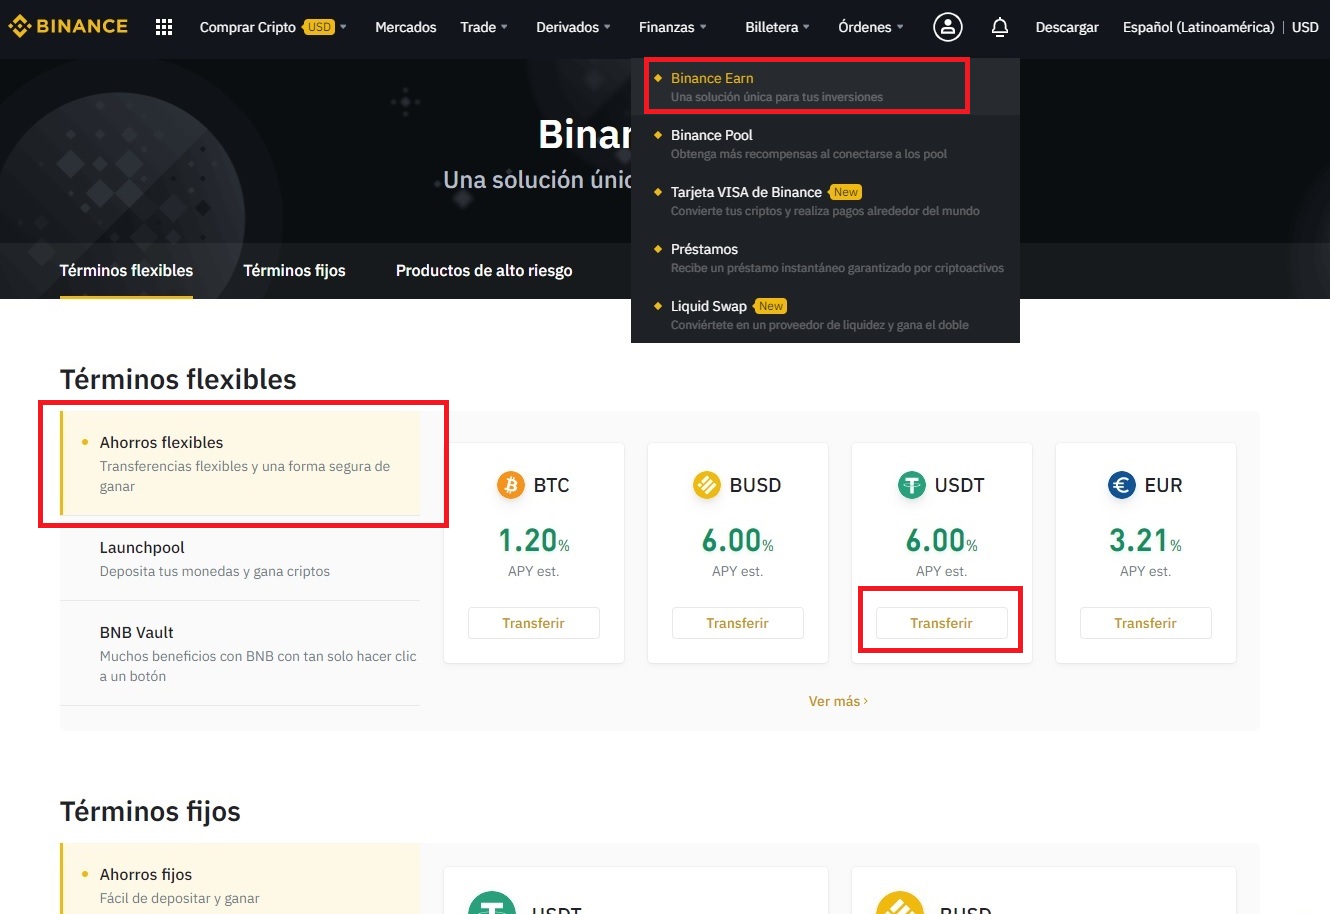Change the USD currency setting in header
Screen dimensions: 1330x914
(x=1305, y=27)
